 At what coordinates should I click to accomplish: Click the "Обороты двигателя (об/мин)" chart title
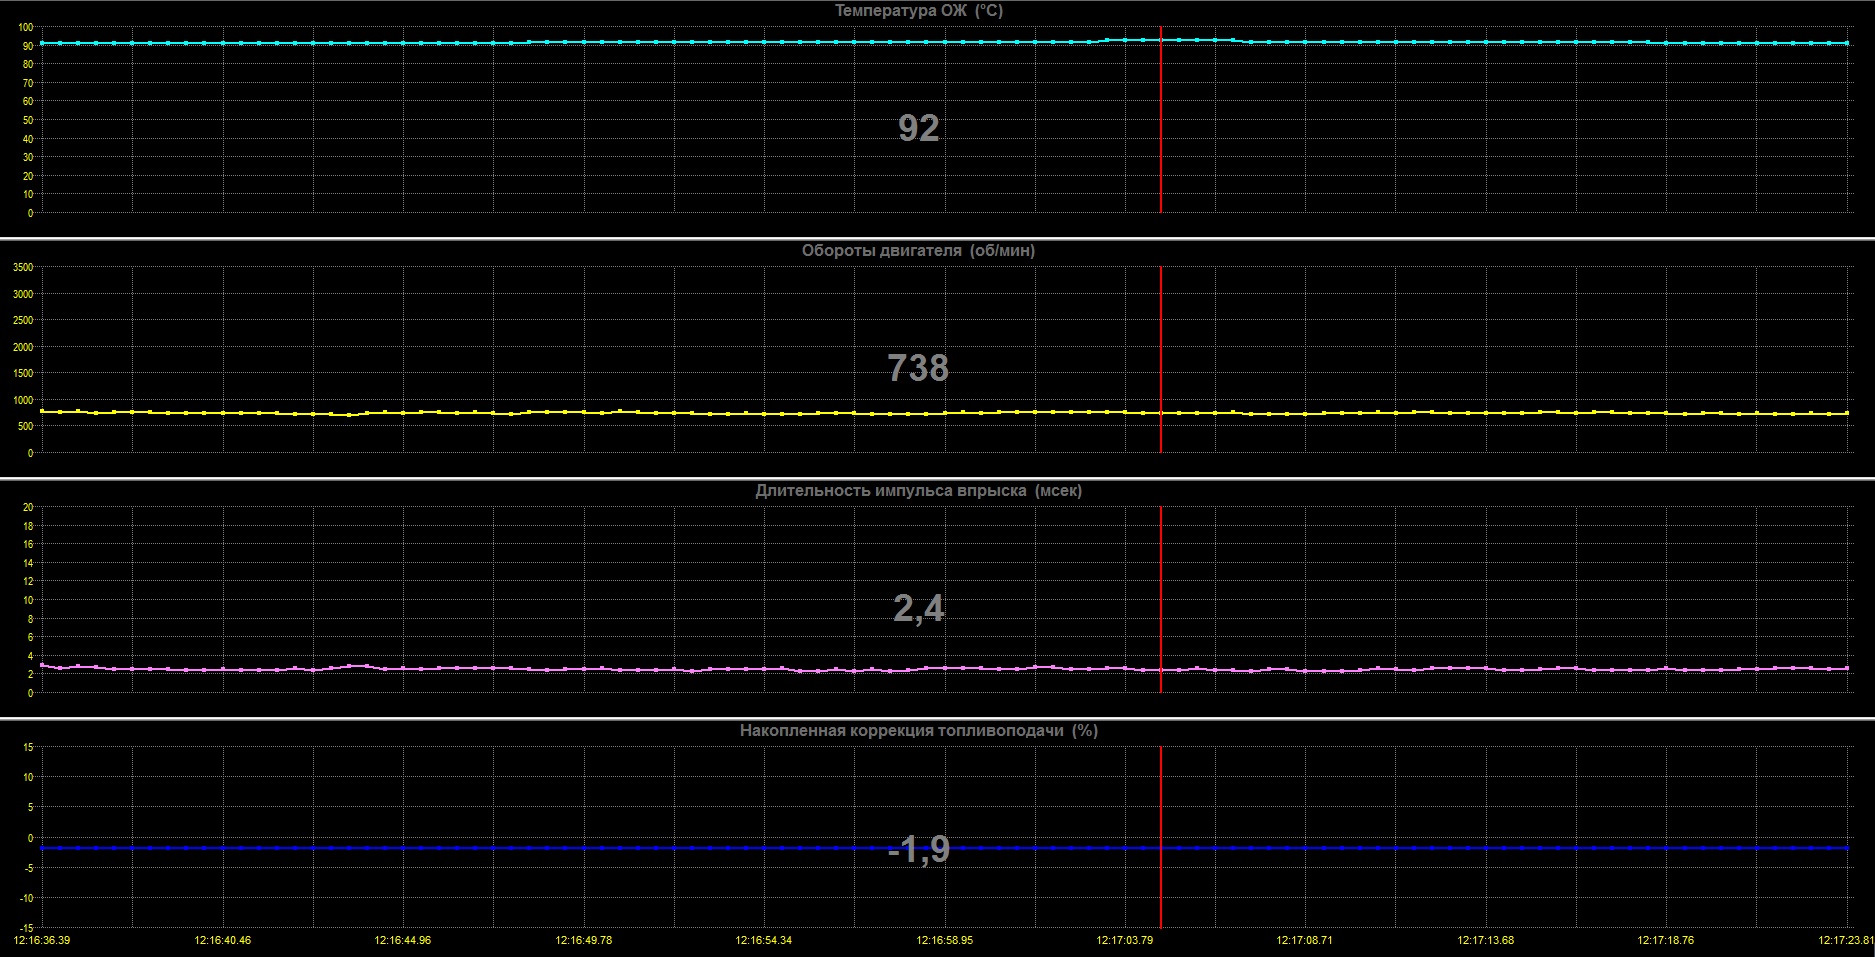(x=918, y=251)
